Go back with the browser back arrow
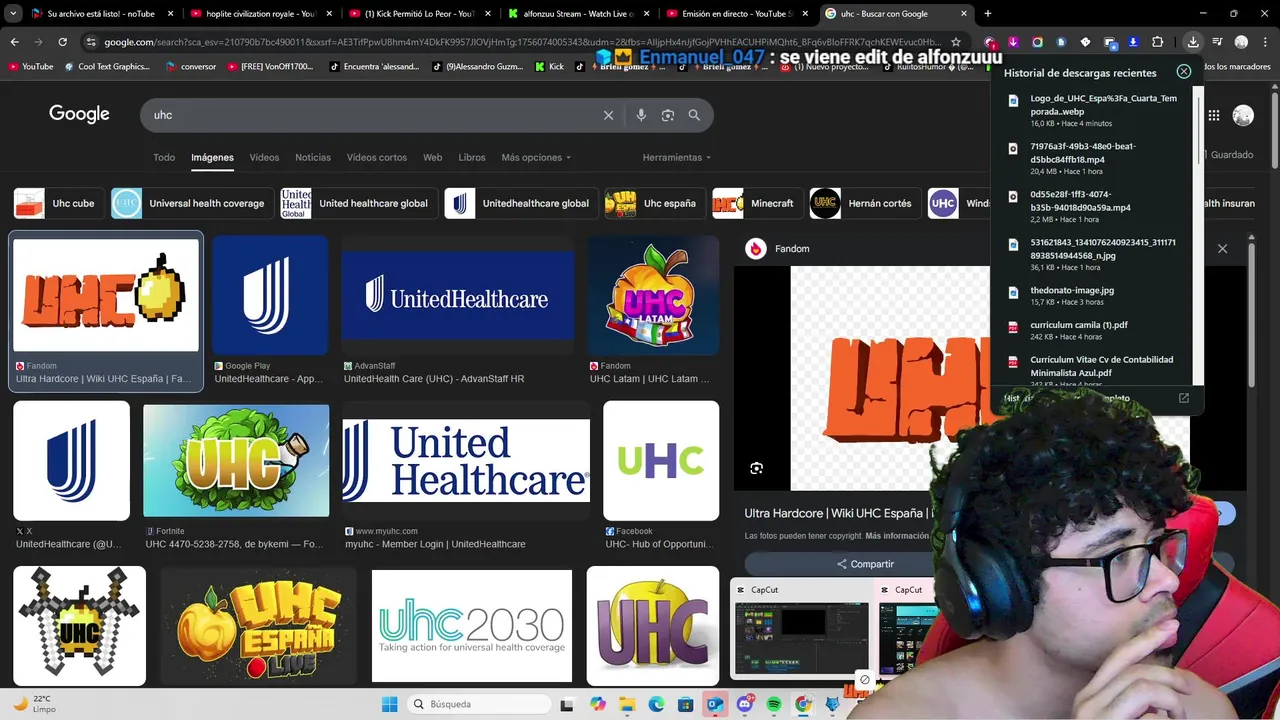1280x720 pixels. pos(14,42)
